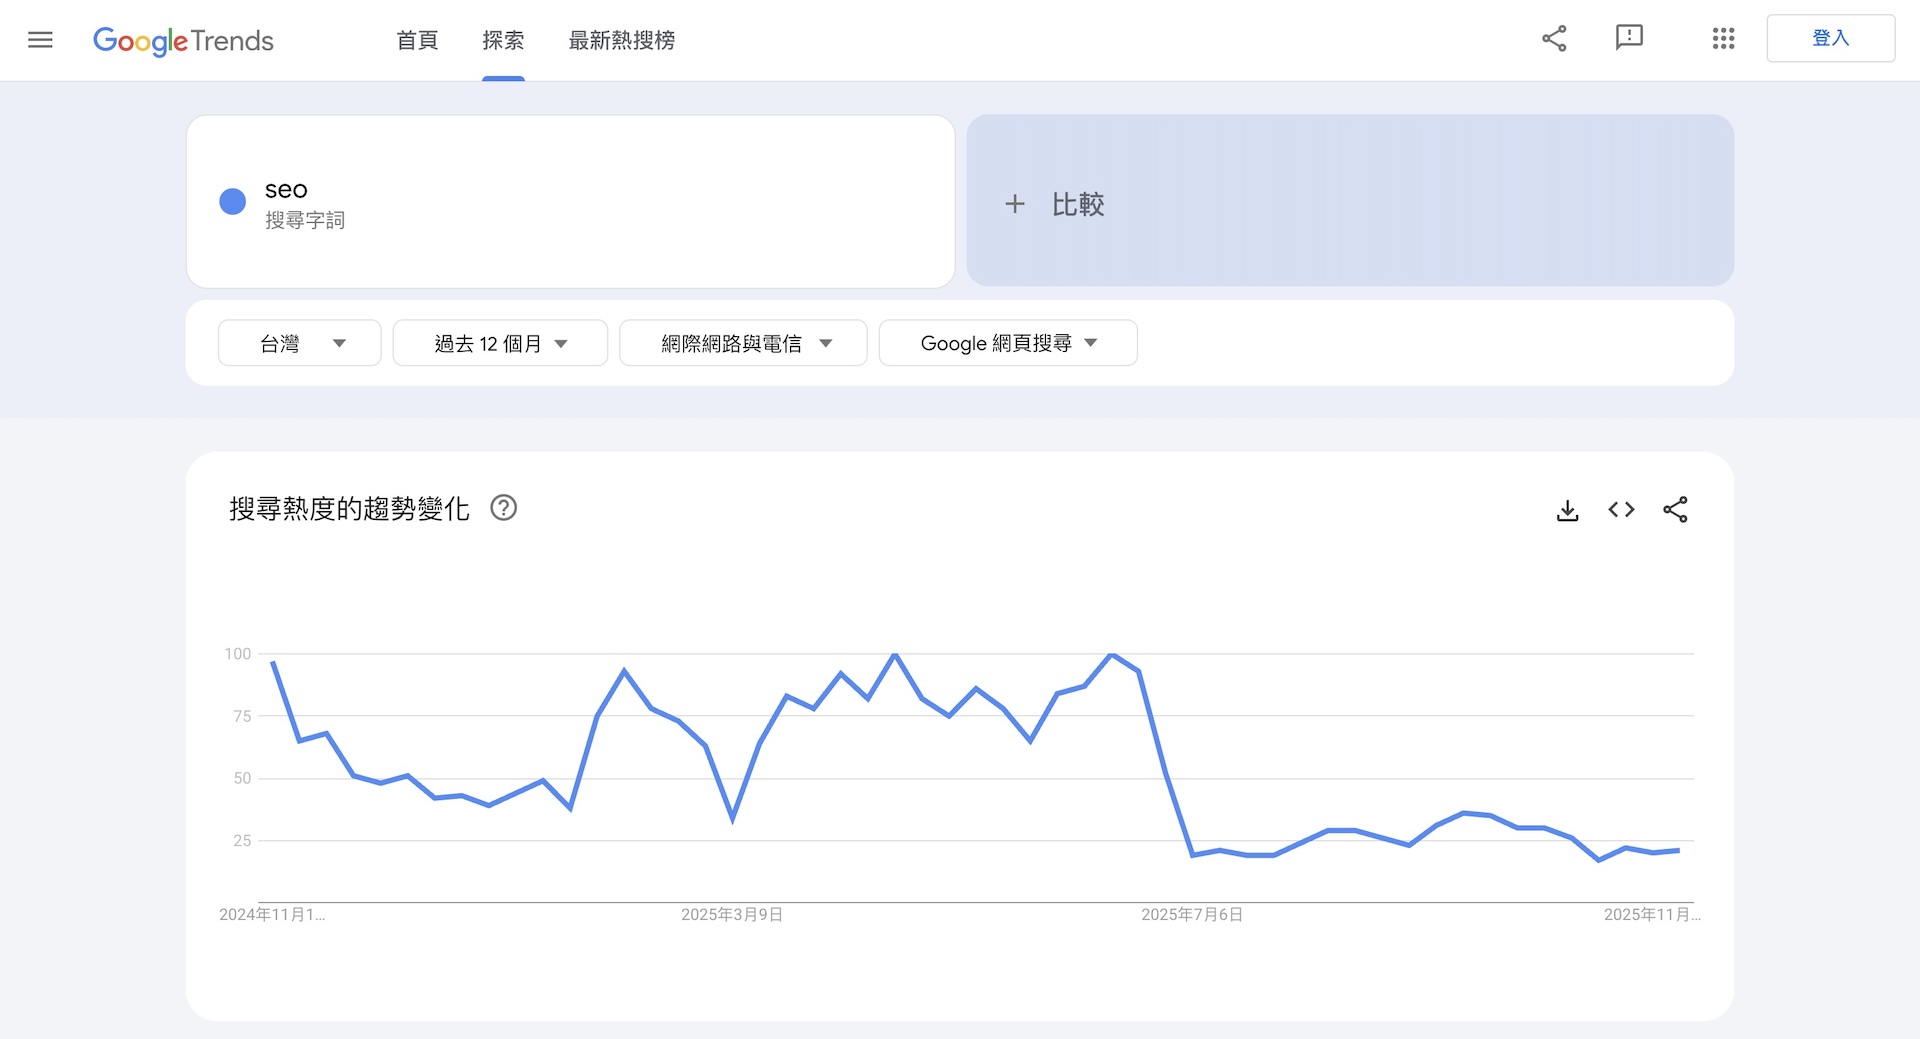The height and width of the screenshot is (1039, 1920).
Task: Click the share icon in top header
Action: 1553,39
